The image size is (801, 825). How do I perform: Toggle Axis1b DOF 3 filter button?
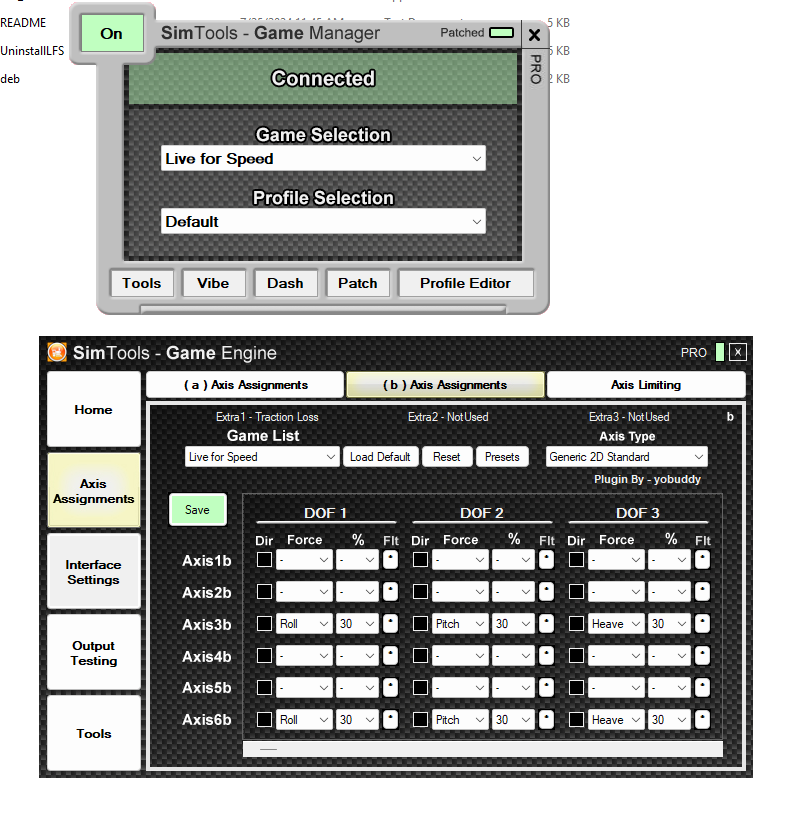click(x=702, y=560)
